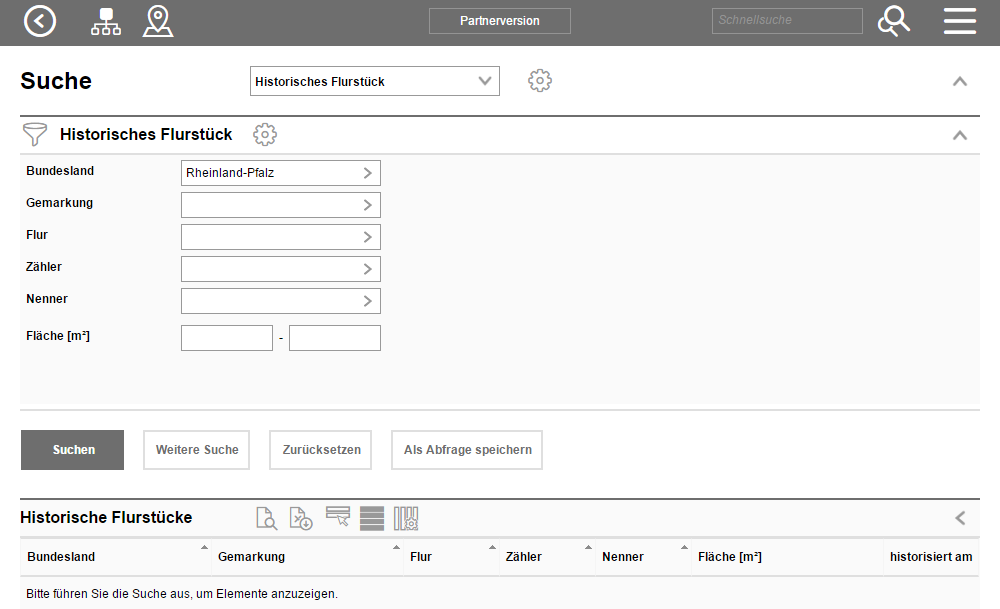Click the funnel filter icon
This screenshot has width=1000, height=609.
pyautogui.click(x=35, y=135)
